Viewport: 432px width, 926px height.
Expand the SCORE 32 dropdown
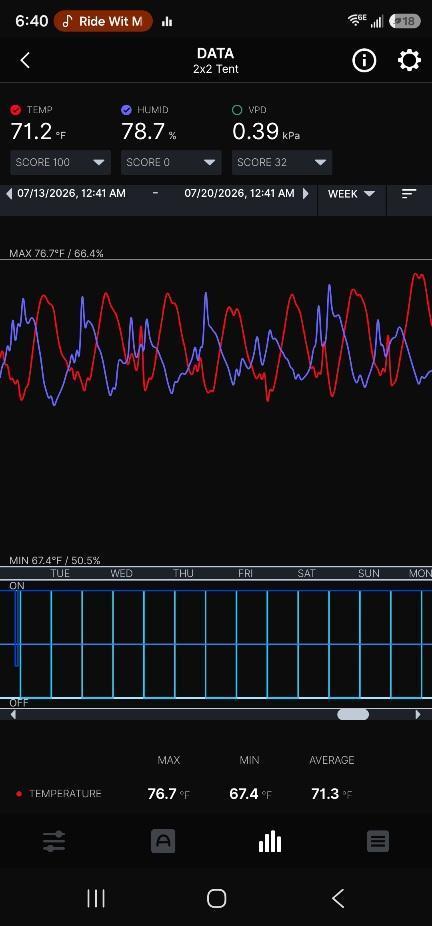[x=282, y=162]
